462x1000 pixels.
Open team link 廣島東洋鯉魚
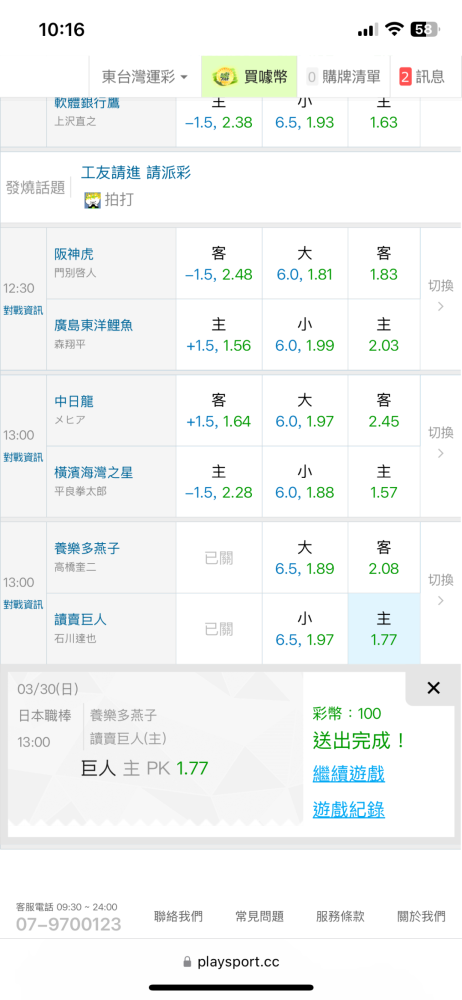coord(94,325)
